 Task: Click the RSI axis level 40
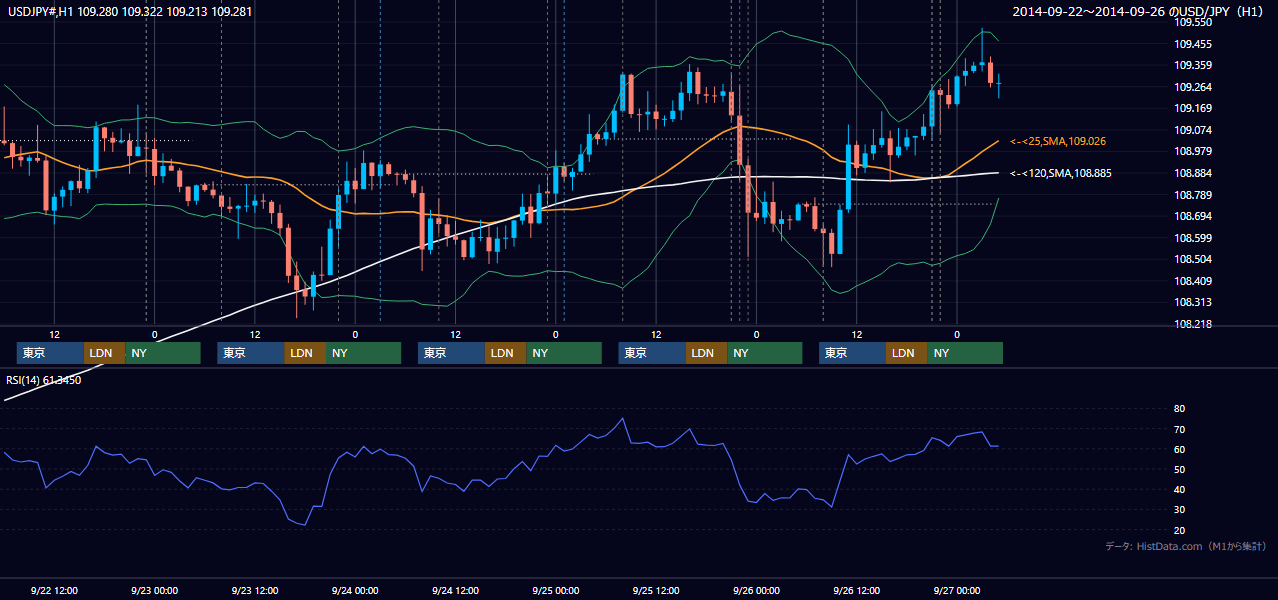point(1179,489)
